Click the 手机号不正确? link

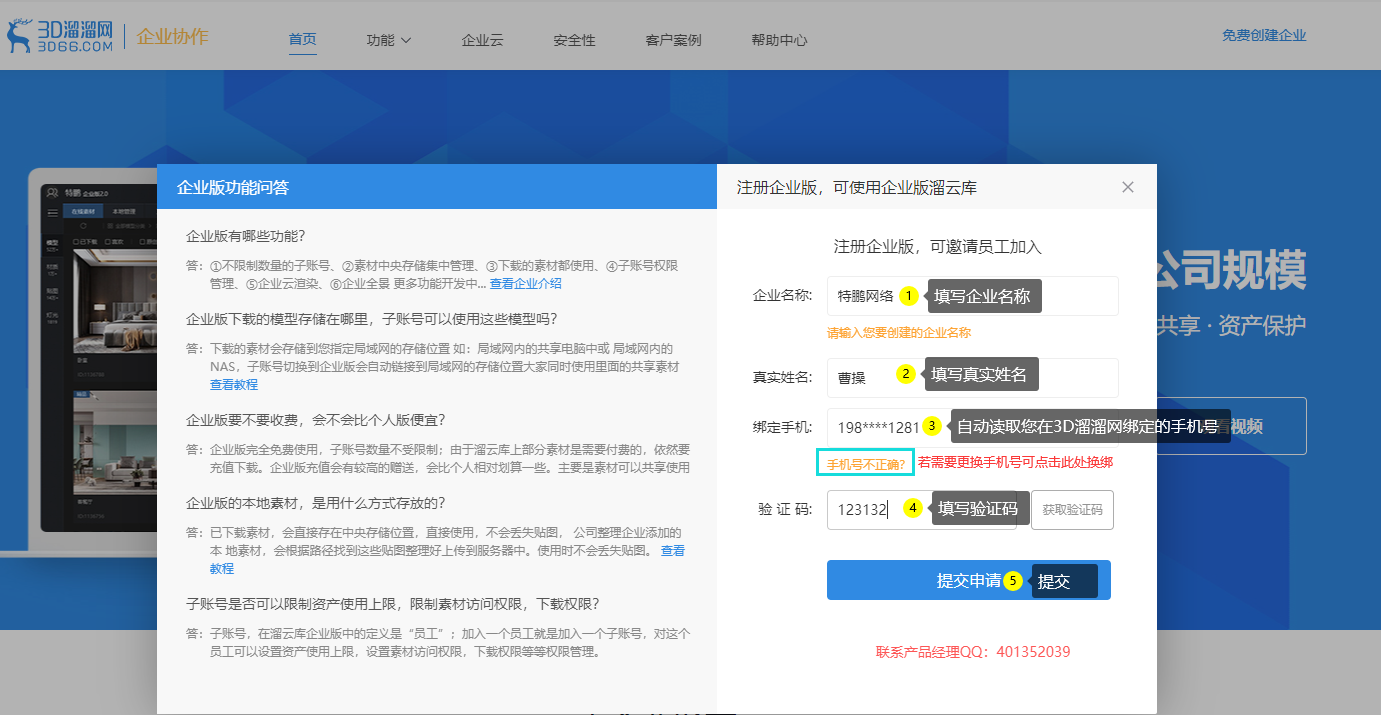865,463
